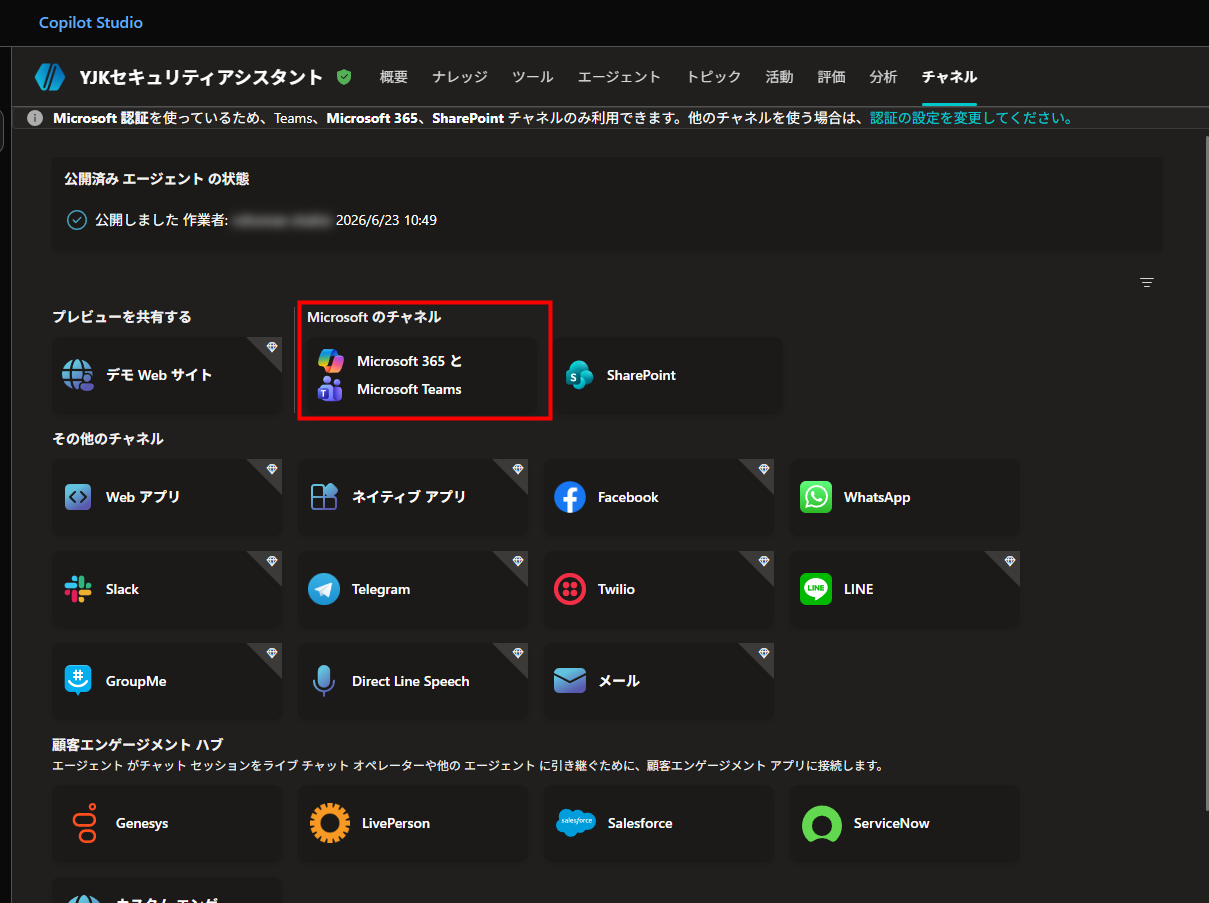This screenshot has height=903, width=1209.
Task: Click the YJKセキュリティアシスタント agent name
Action: tap(202, 77)
